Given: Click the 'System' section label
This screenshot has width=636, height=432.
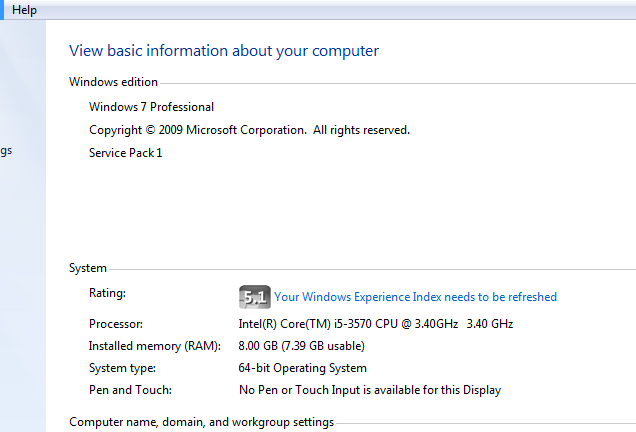Looking at the screenshot, I should coord(88,268).
